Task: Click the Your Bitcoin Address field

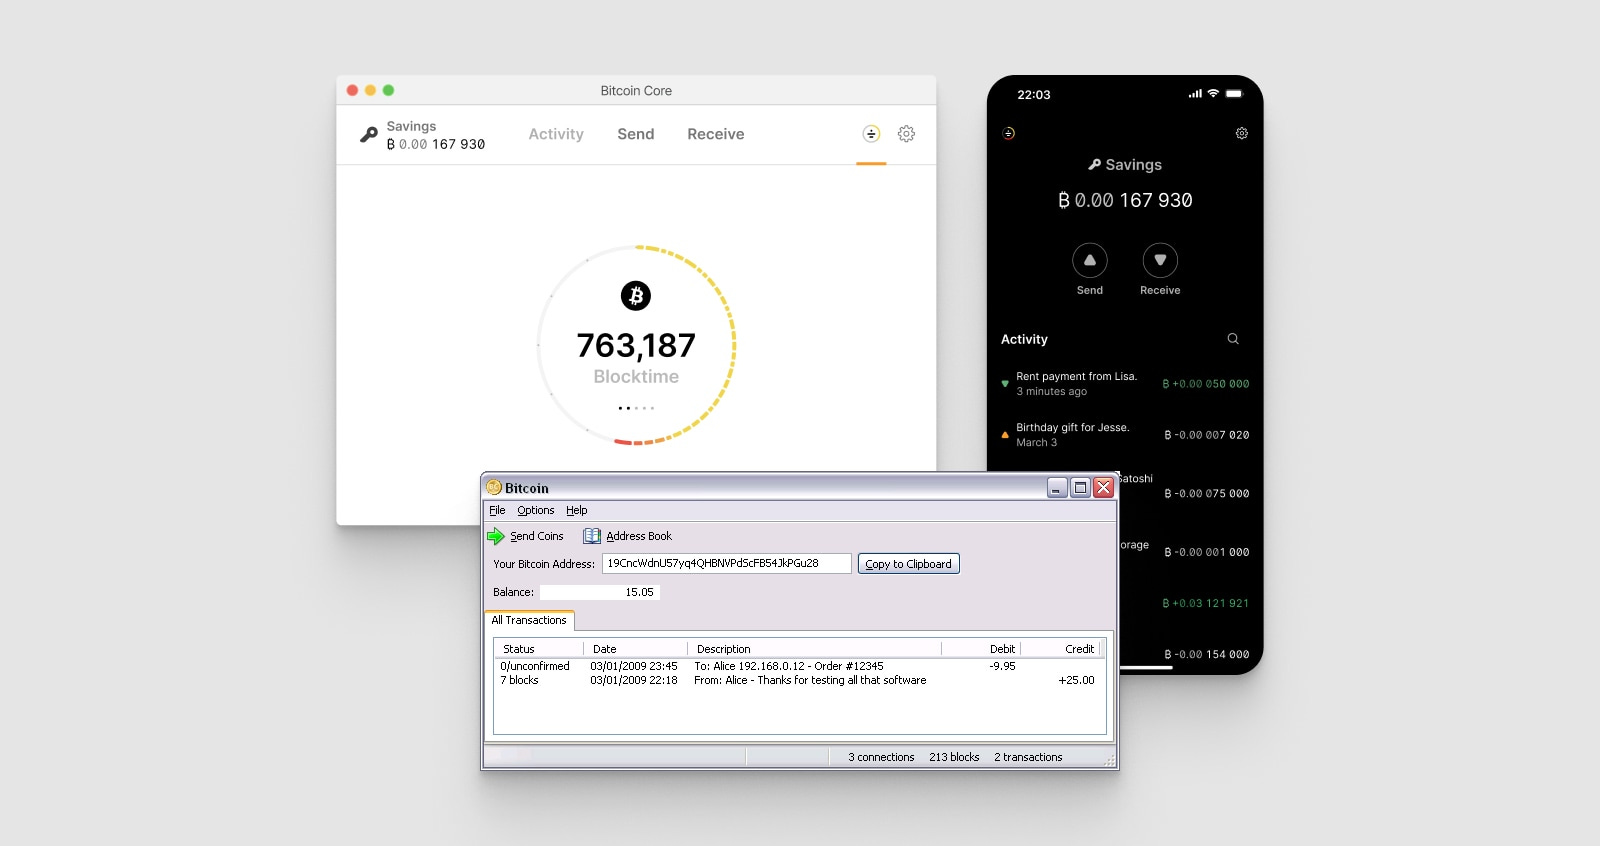Action: coord(727,564)
